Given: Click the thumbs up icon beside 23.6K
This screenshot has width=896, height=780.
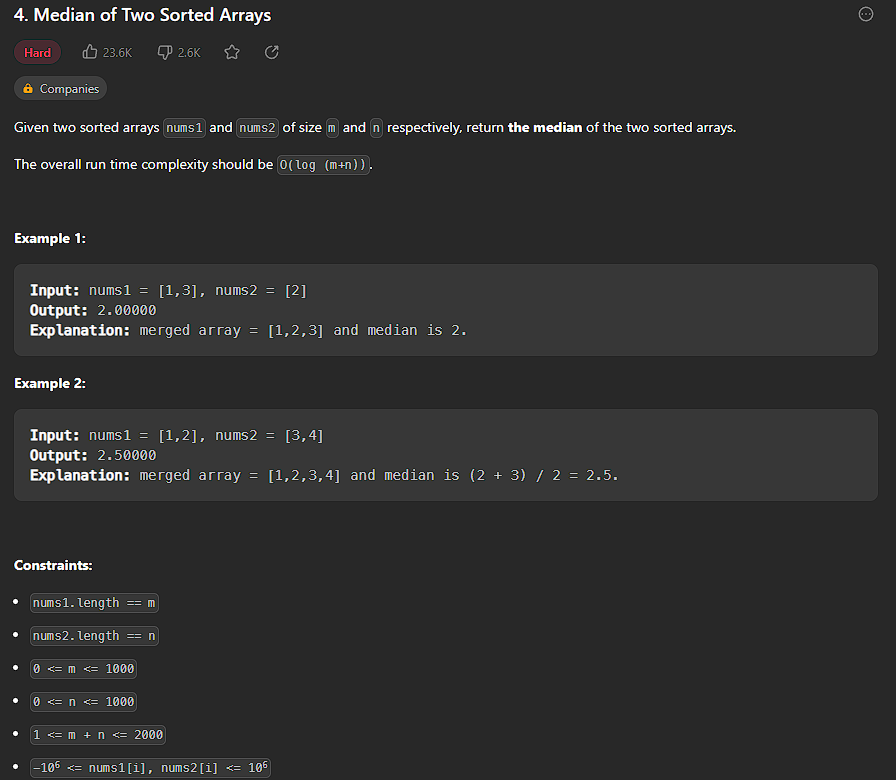Looking at the screenshot, I should 89,52.
